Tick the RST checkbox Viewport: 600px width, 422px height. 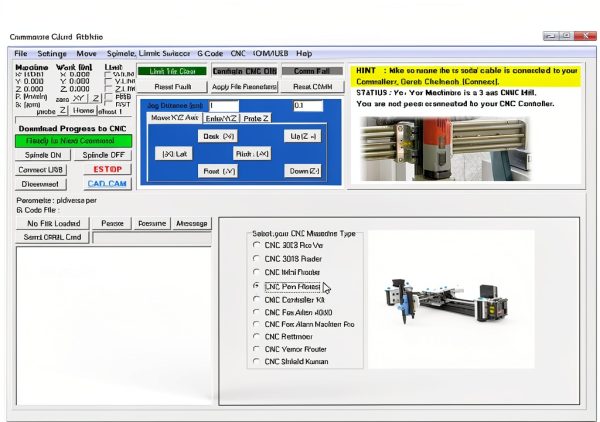[109, 104]
